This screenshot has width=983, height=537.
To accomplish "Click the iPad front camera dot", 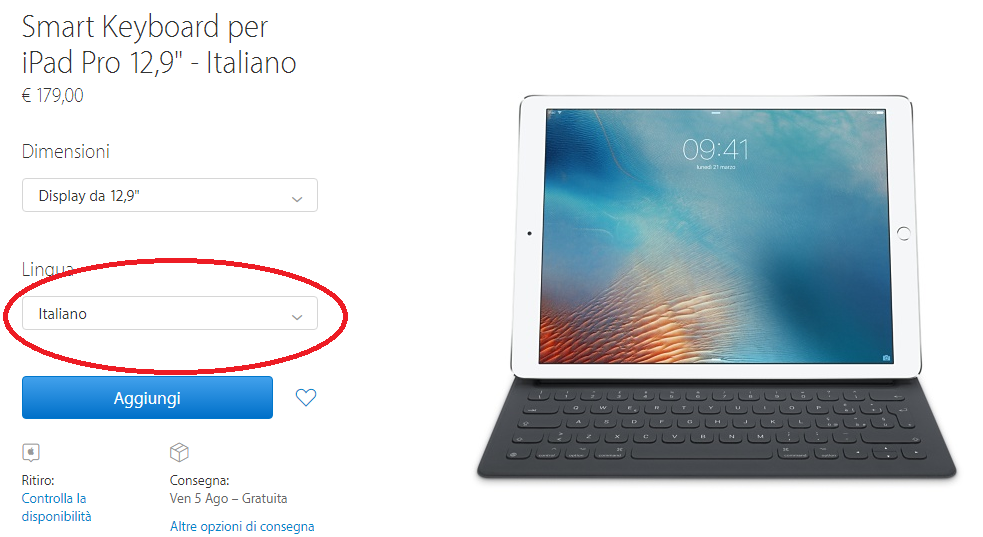I will [x=529, y=234].
